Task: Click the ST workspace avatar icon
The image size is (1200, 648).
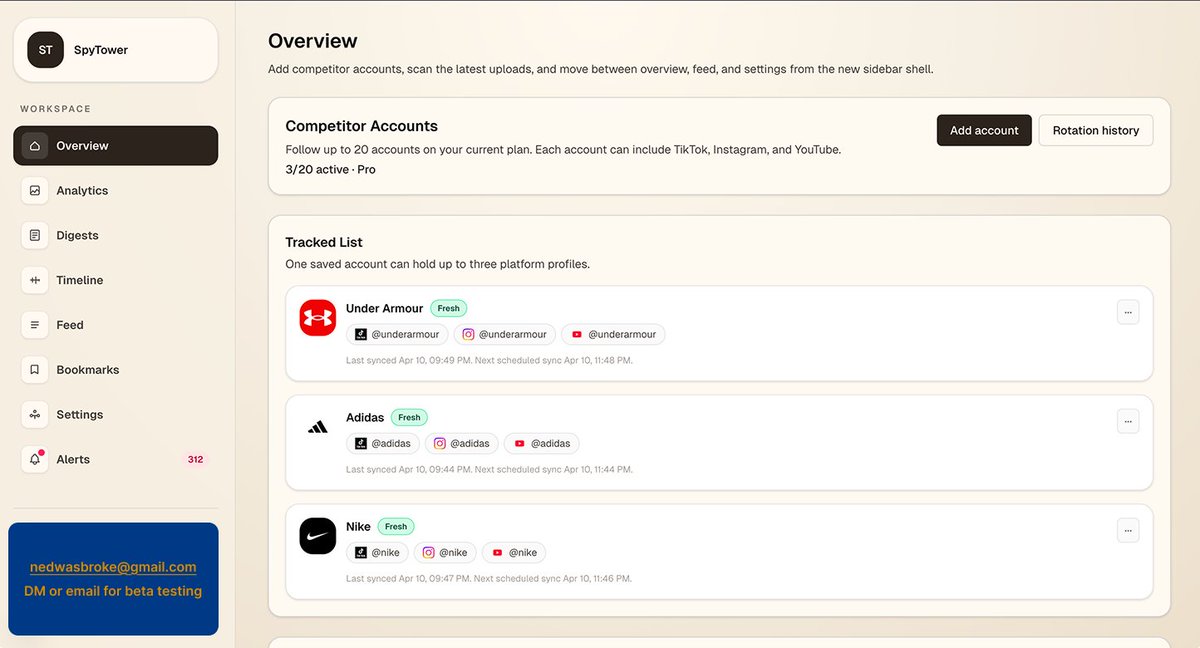Action: [x=45, y=50]
